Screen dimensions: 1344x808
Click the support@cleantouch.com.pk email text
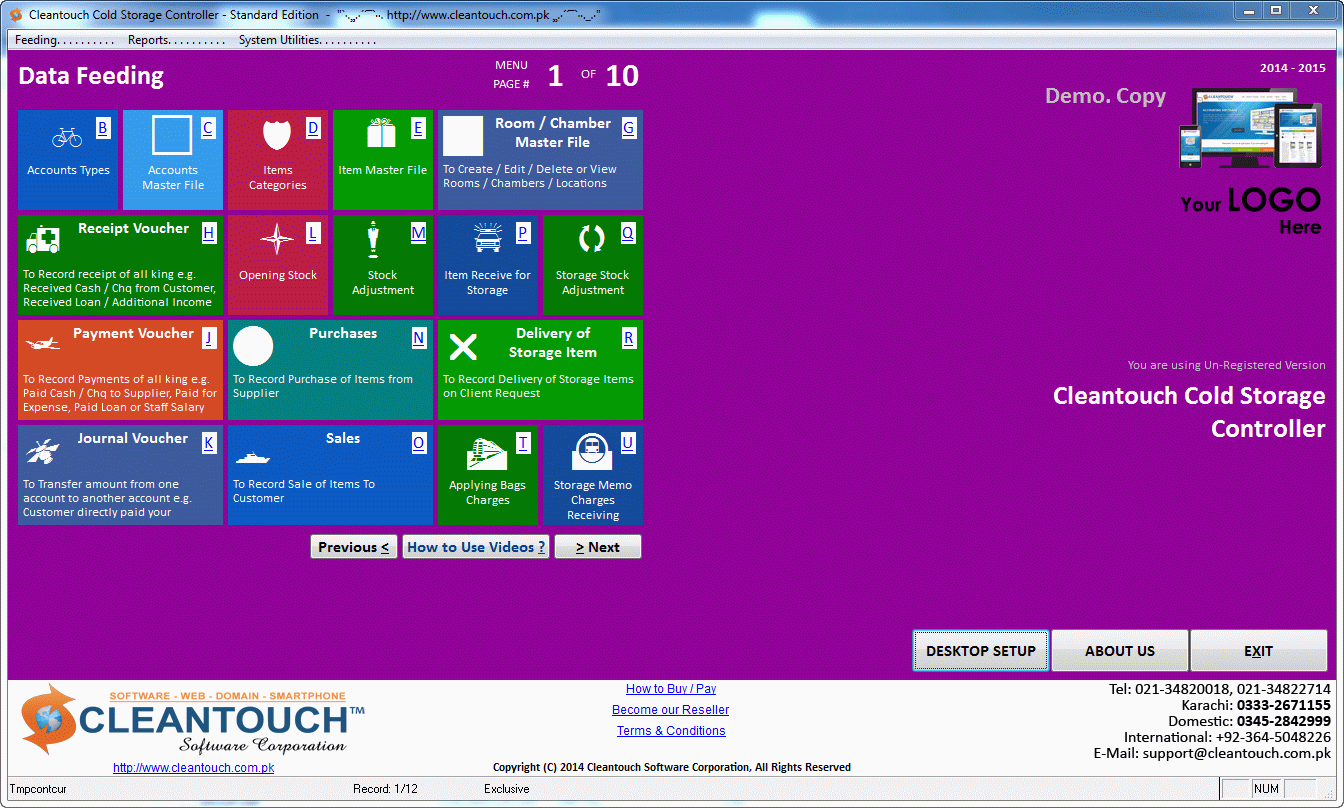[1237, 753]
